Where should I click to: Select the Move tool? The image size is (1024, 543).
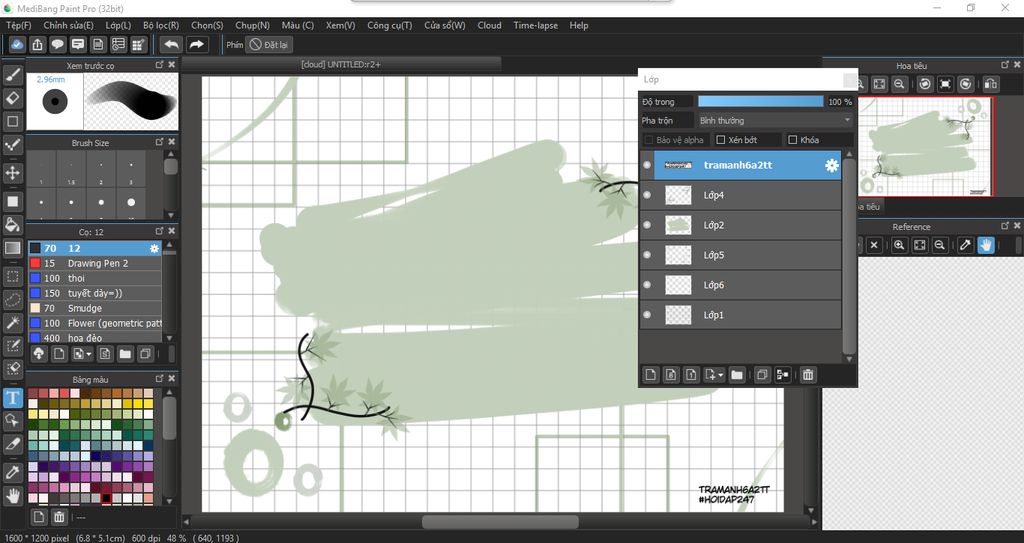pos(13,173)
